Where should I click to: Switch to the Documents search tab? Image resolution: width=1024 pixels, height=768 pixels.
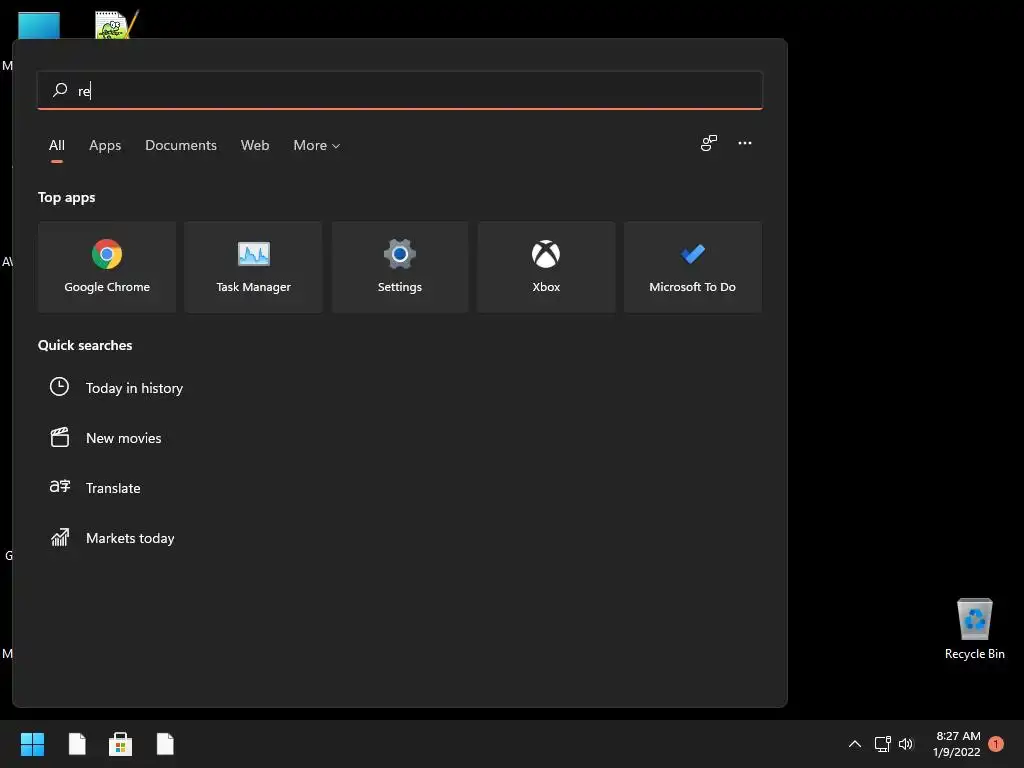[x=181, y=146]
